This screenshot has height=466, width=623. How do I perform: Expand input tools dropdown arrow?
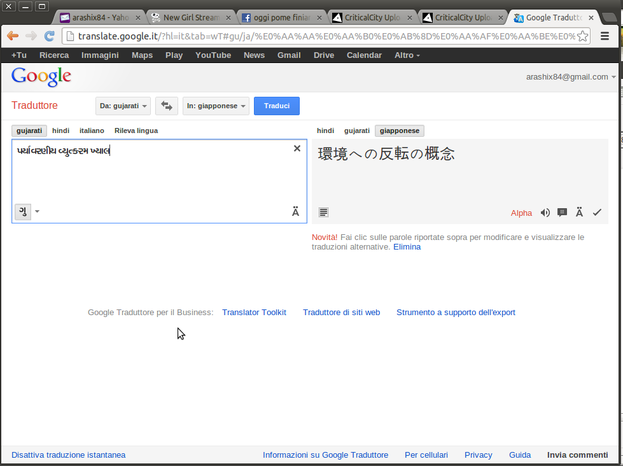point(37,211)
